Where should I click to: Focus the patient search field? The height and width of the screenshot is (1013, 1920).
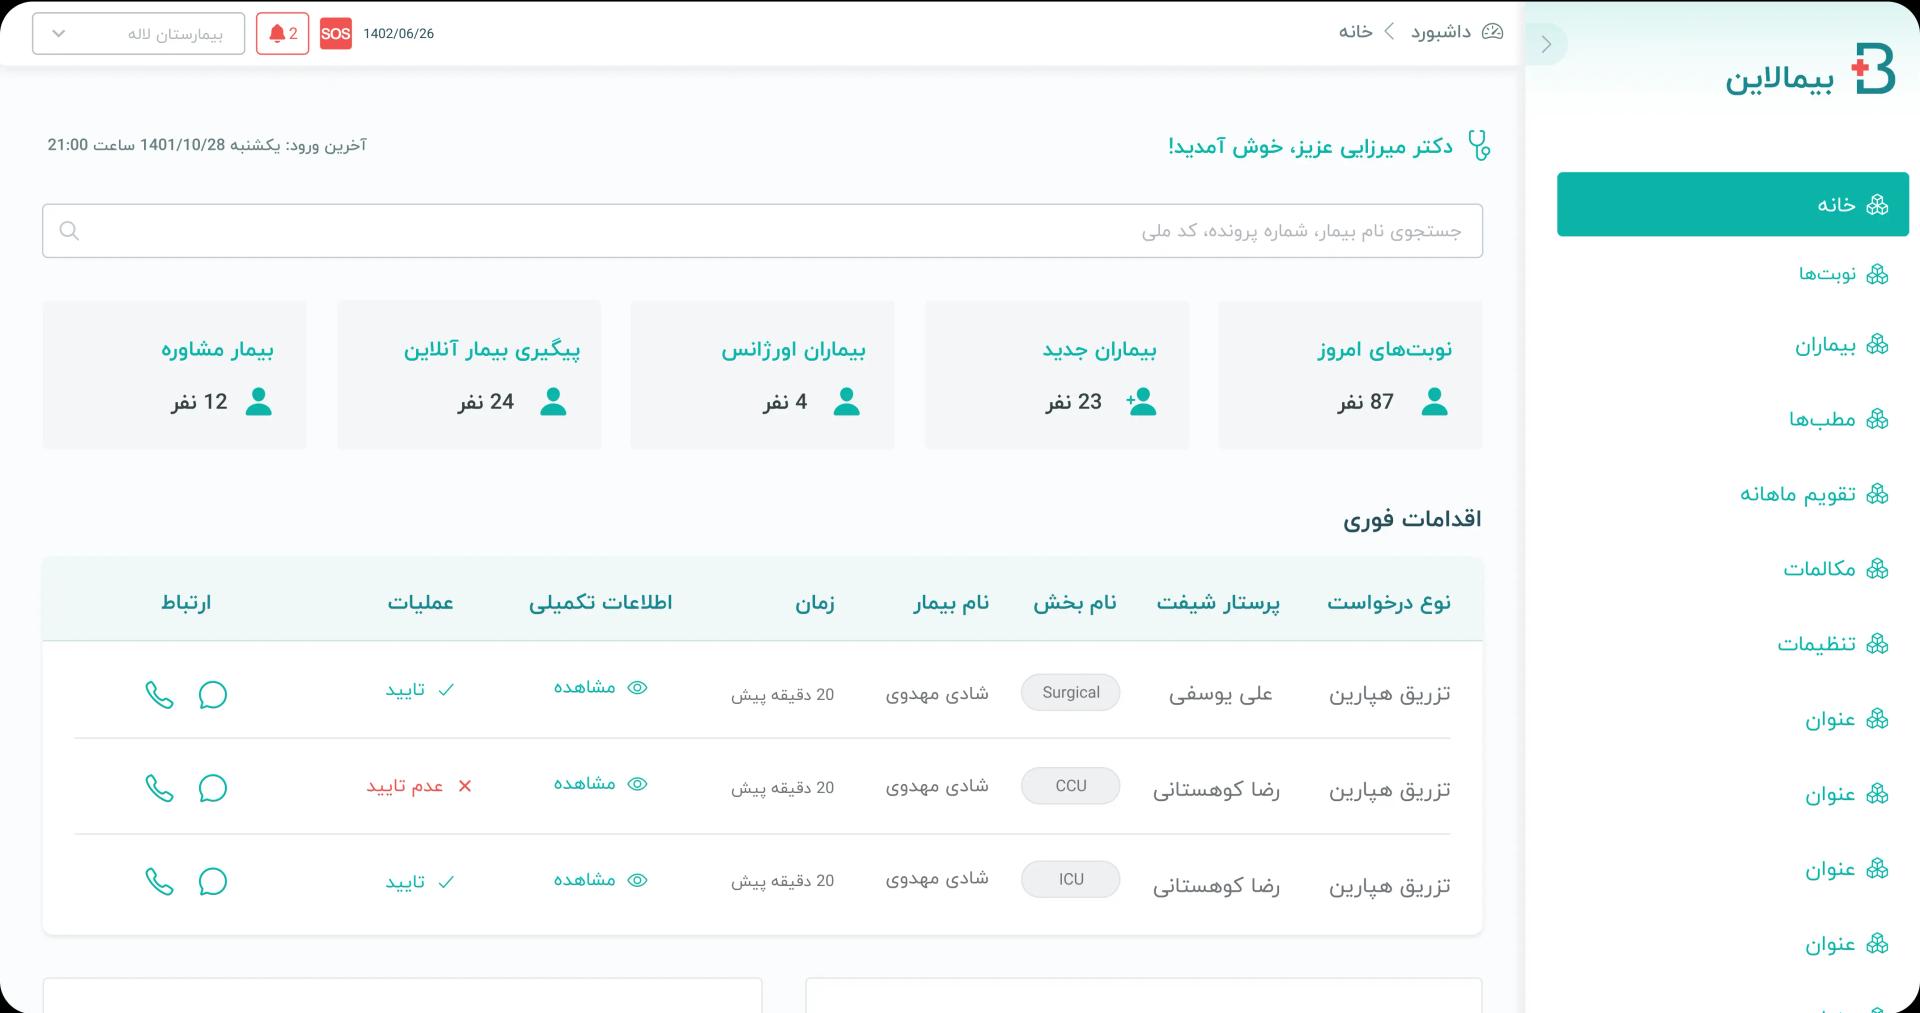pyautogui.click(x=762, y=231)
